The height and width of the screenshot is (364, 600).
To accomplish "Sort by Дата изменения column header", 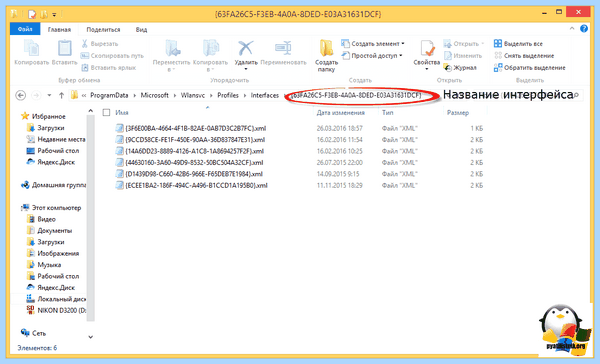I will [x=341, y=113].
